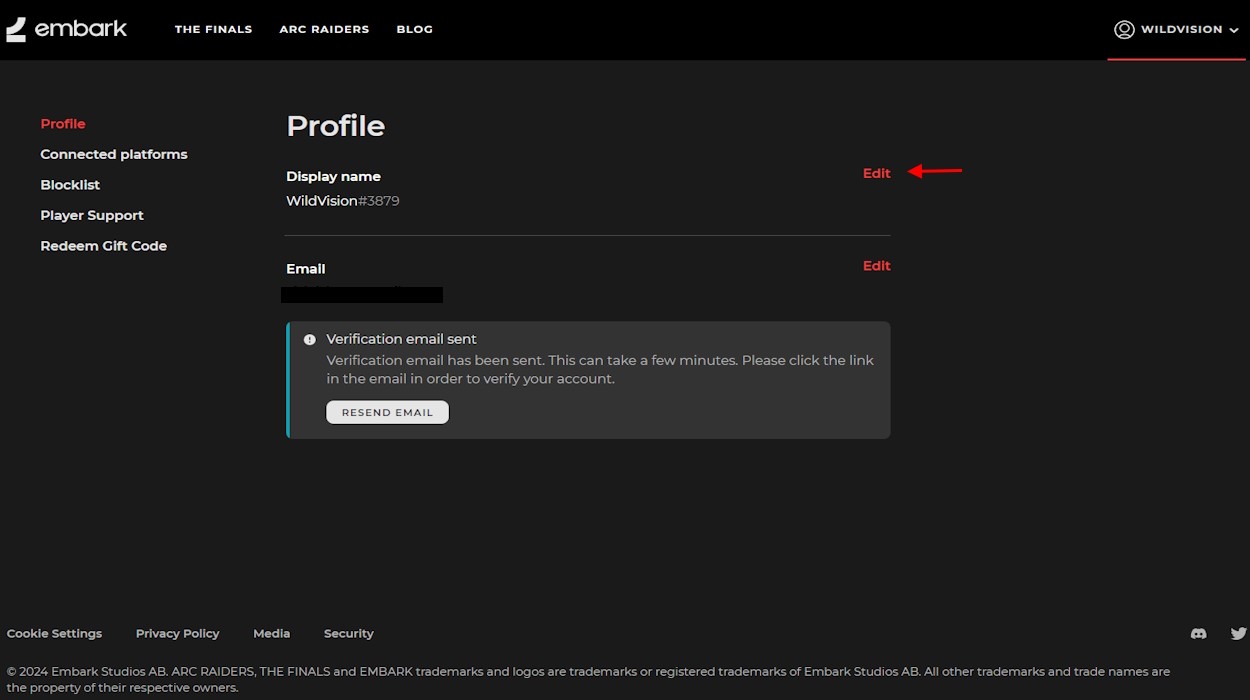Click the RESEND EMAIL button

pyautogui.click(x=387, y=412)
